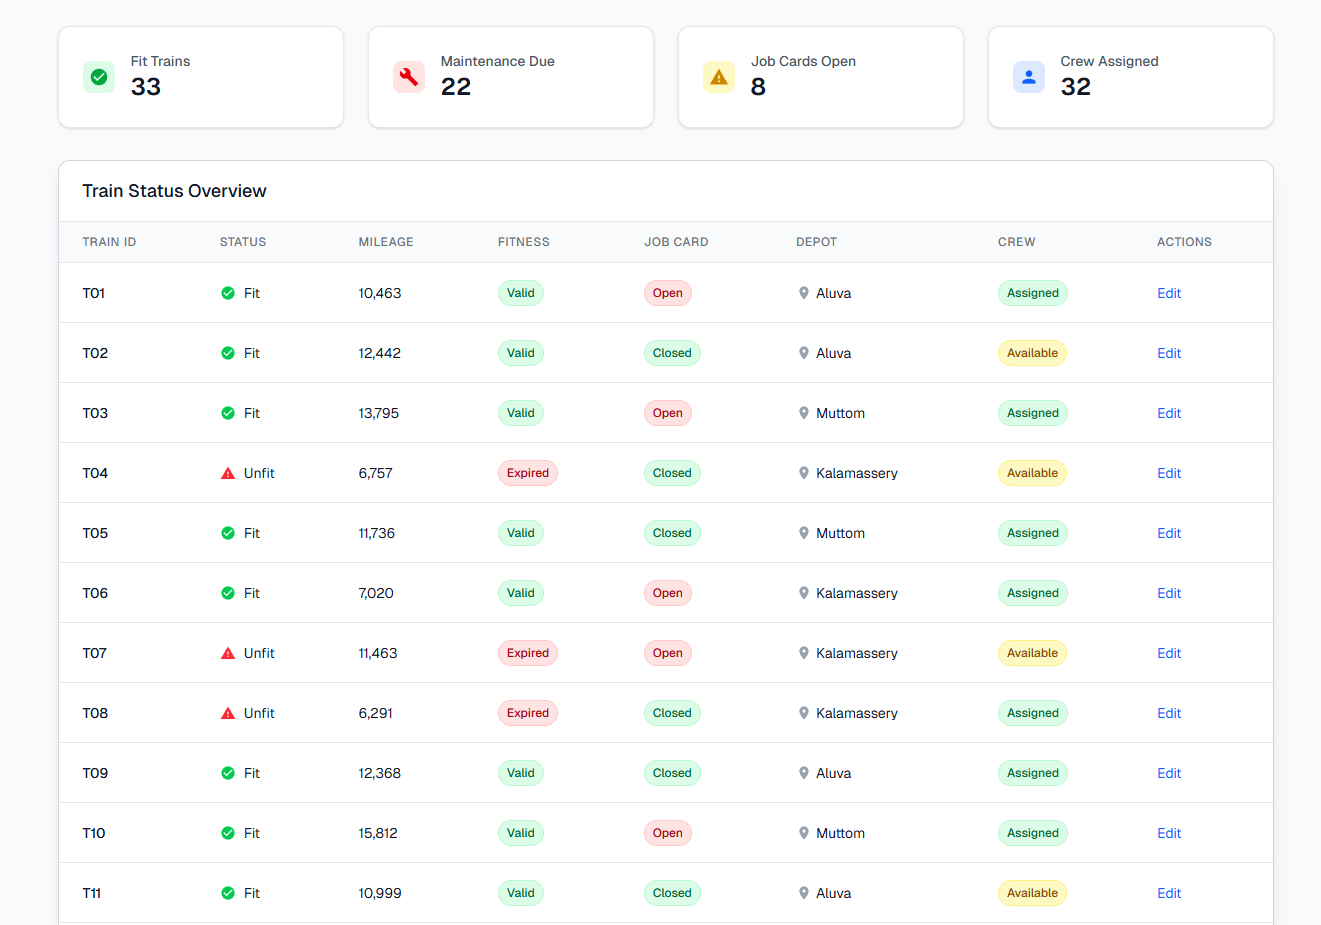Click the green checkmark Fit Trains icon
Viewport: 1321px width, 925px height.
99,77
